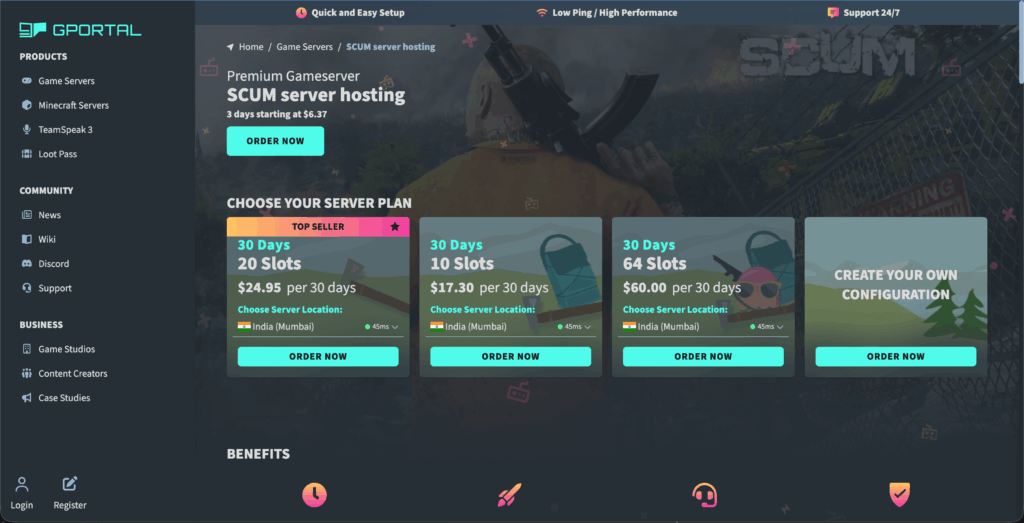The width and height of the screenshot is (1024, 523).
Task: Click the Register label
Action: pos(70,505)
